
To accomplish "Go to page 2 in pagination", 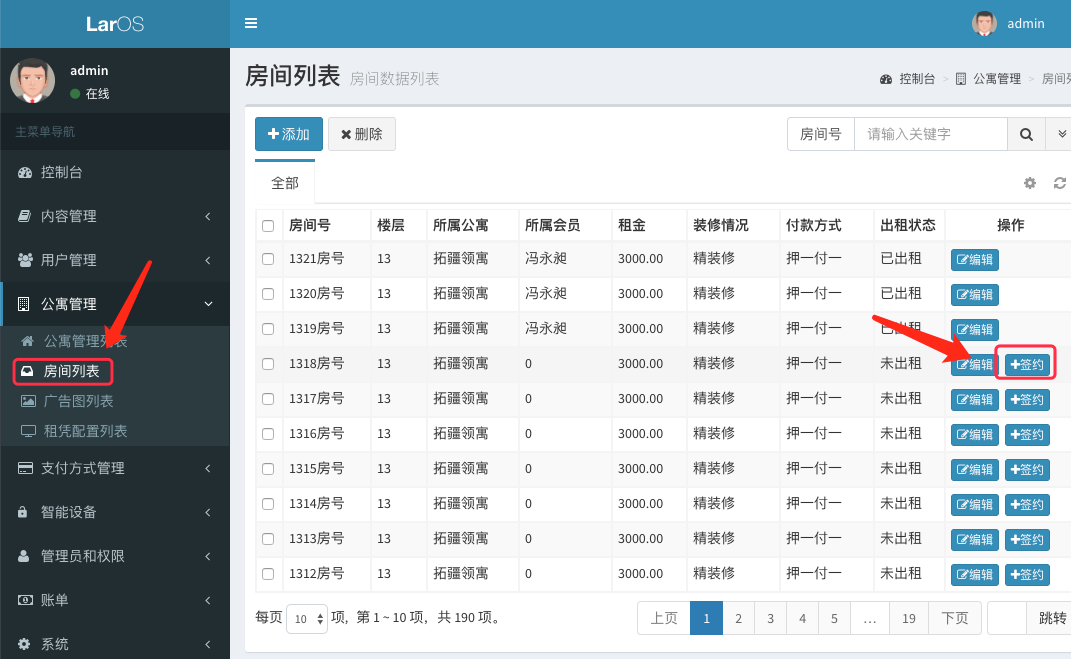I will (738, 618).
